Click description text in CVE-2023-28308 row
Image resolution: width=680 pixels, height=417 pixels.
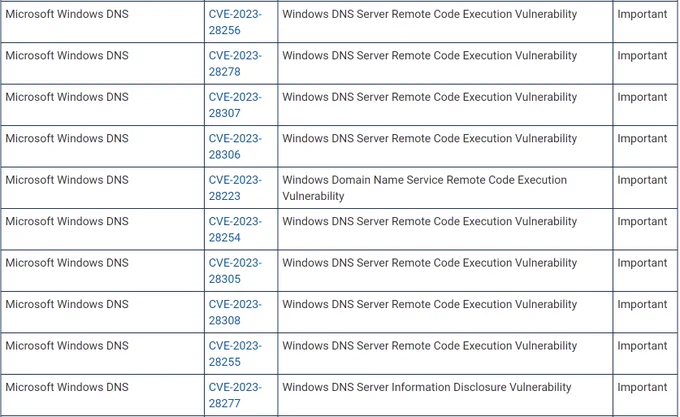coord(430,304)
